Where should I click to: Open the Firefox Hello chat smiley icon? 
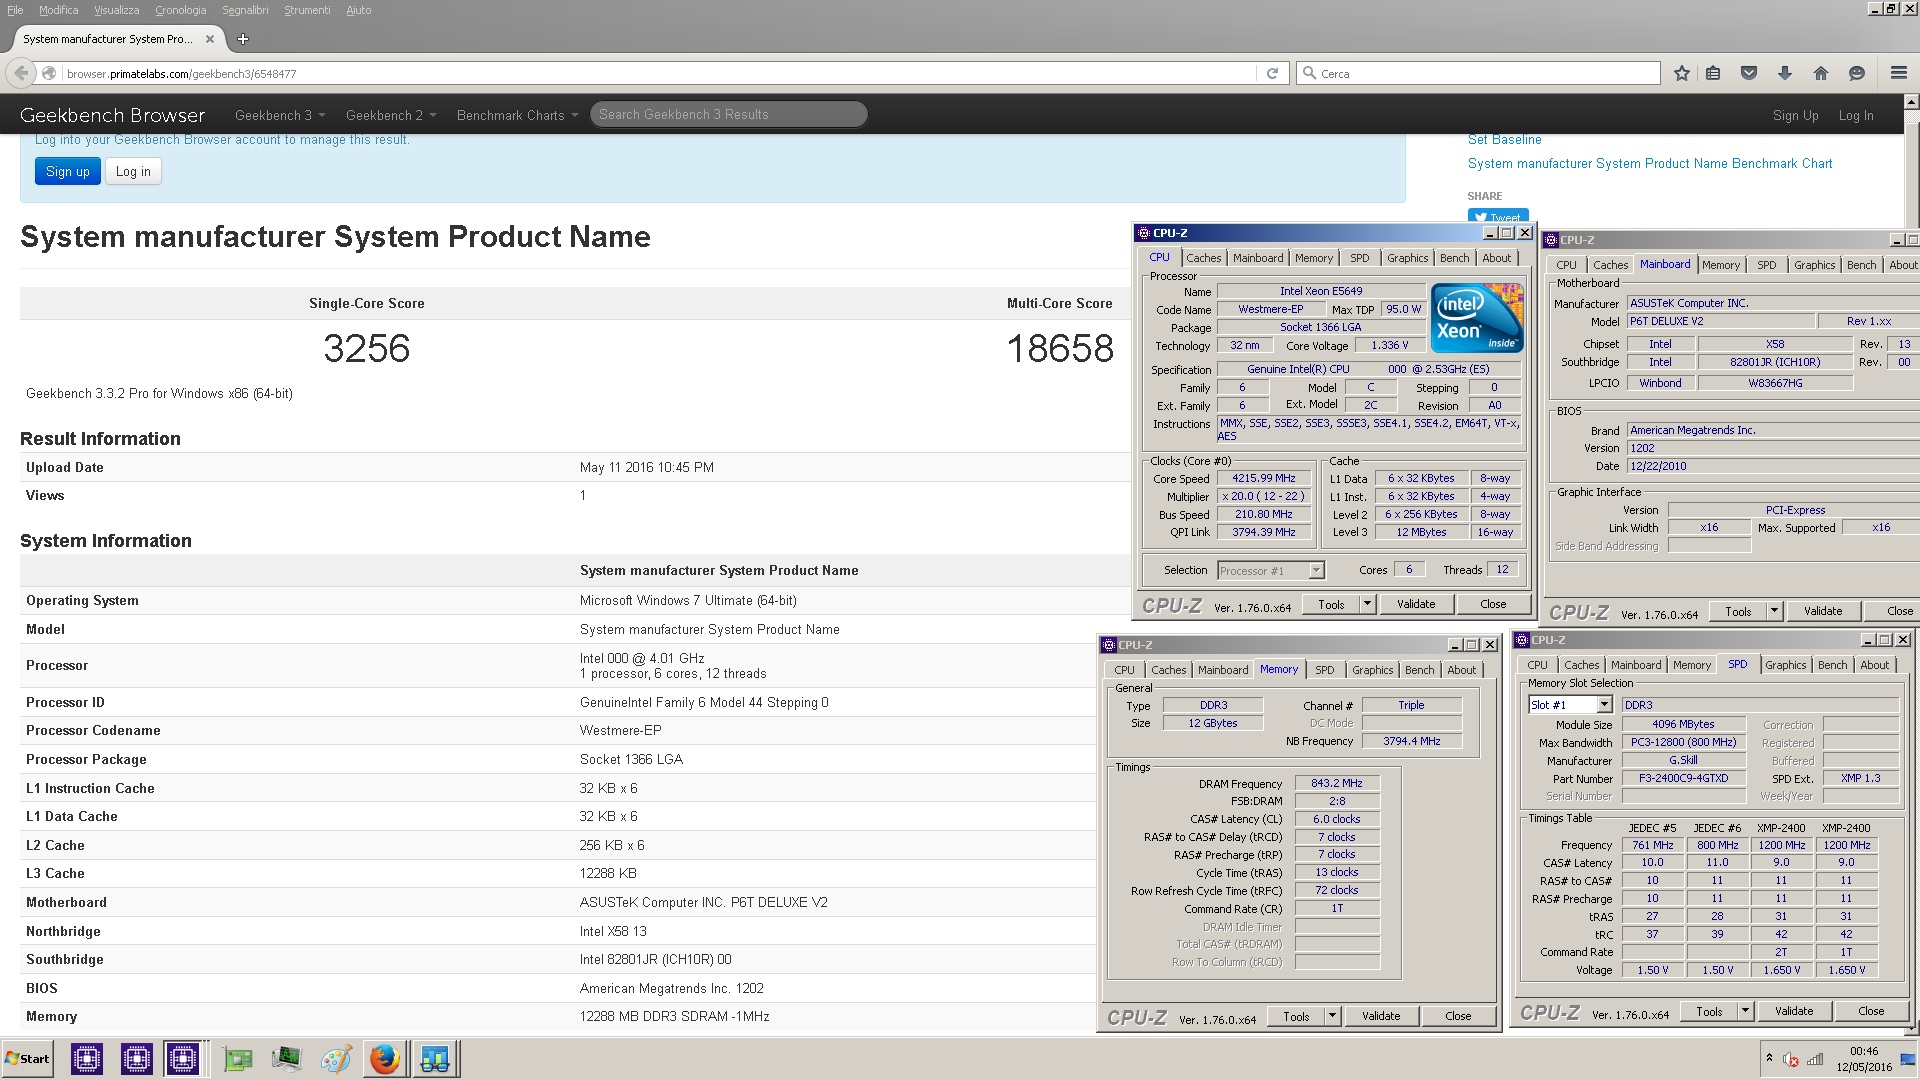tap(1857, 73)
